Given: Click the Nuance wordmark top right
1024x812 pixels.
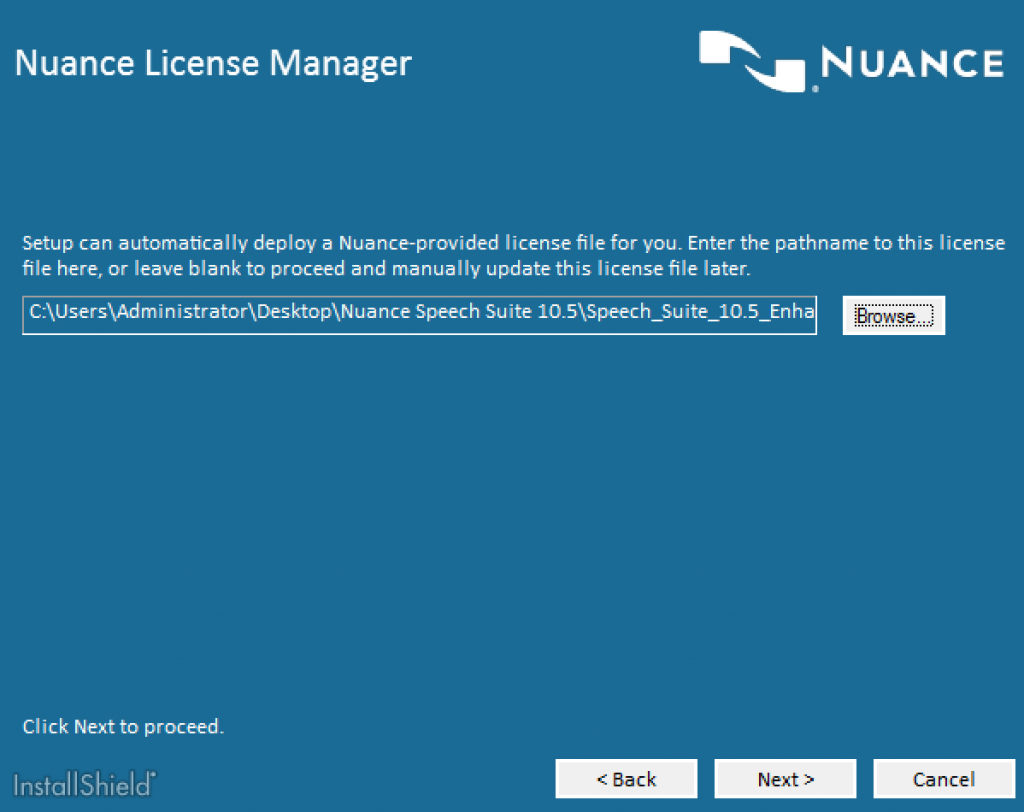Looking at the screenshot, I should click(x=910, y=63).
